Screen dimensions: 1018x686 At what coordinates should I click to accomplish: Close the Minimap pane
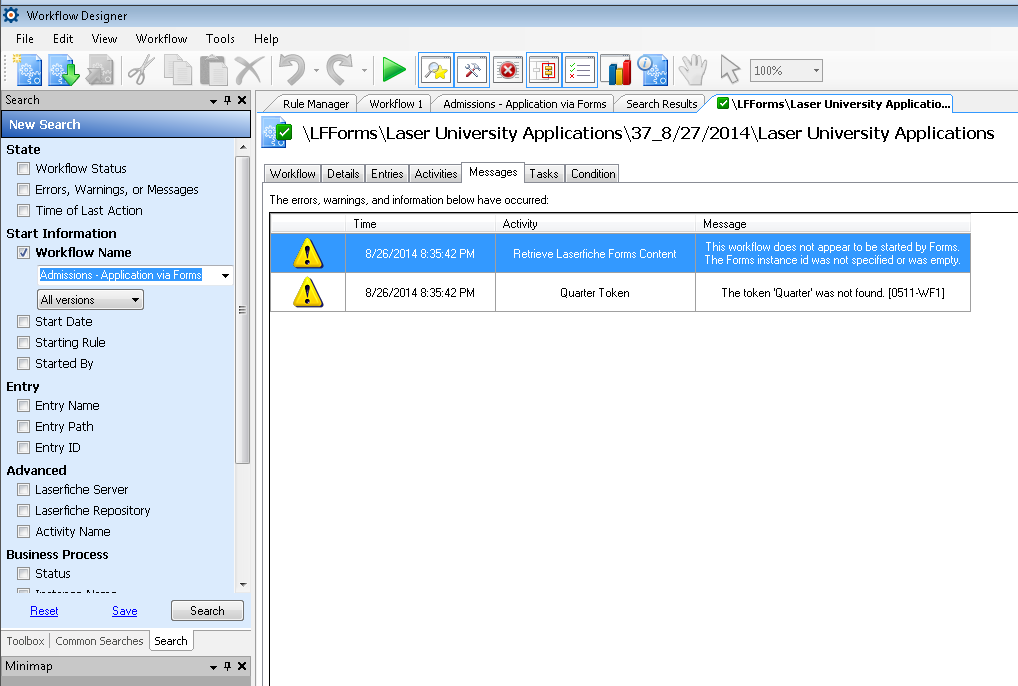tap(242, 666)
